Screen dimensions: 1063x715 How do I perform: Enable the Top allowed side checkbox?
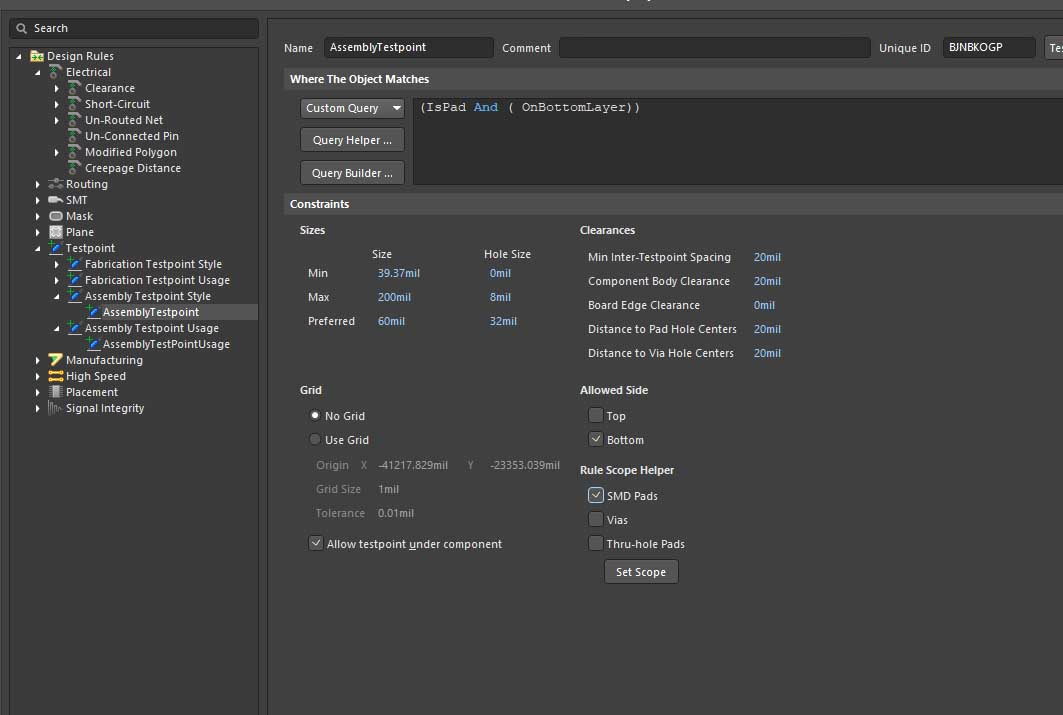(x=596, y=416)
